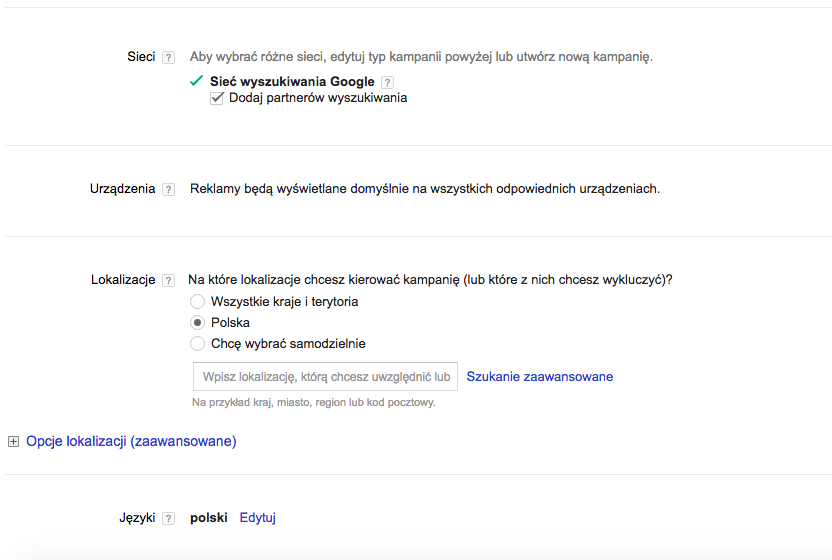Click the bold polski language value
This screenshot has width=832, height=560.
click(209, 518)
